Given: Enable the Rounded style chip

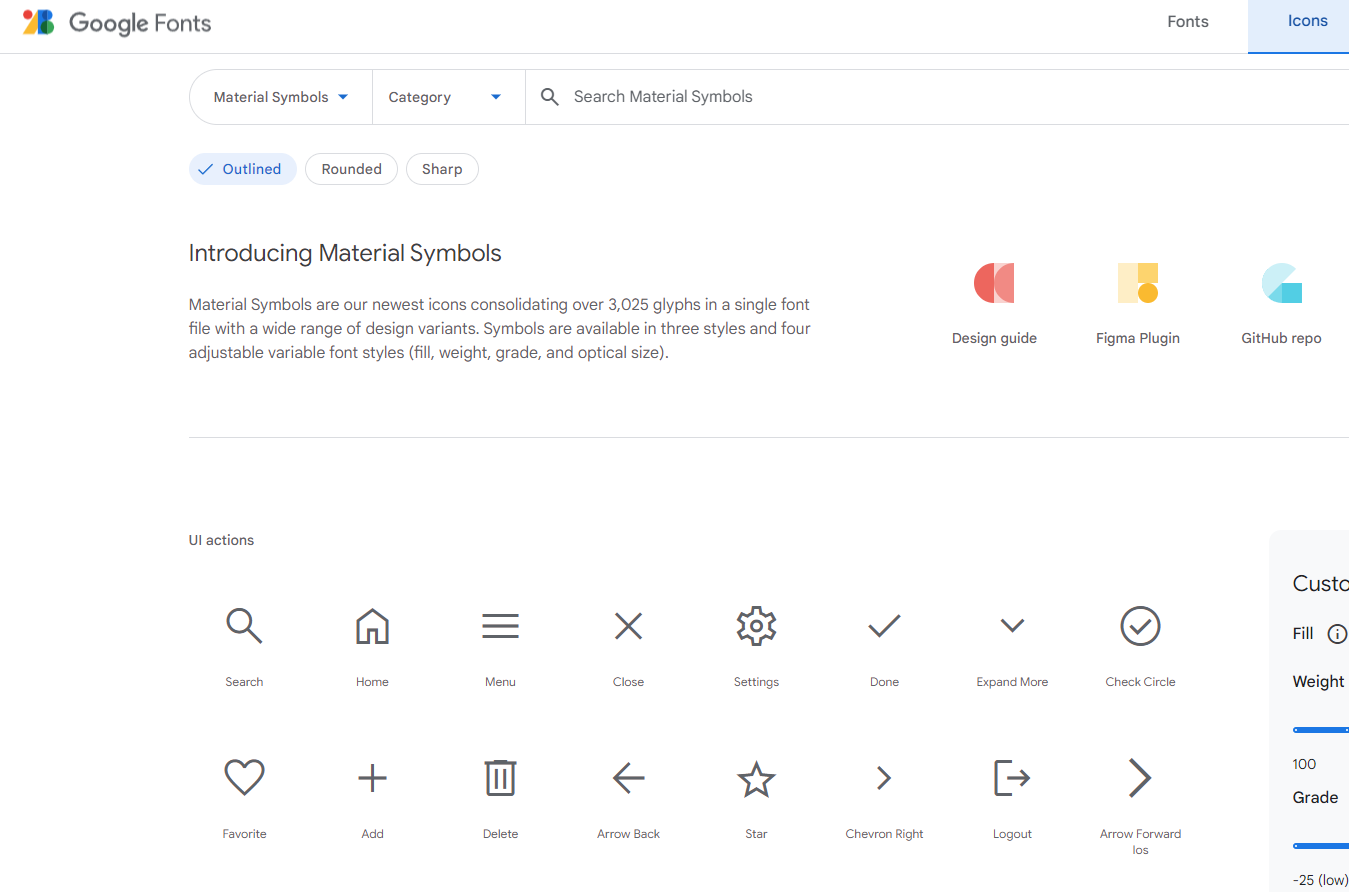Looking at the screenshot, I should coord(351,169).
